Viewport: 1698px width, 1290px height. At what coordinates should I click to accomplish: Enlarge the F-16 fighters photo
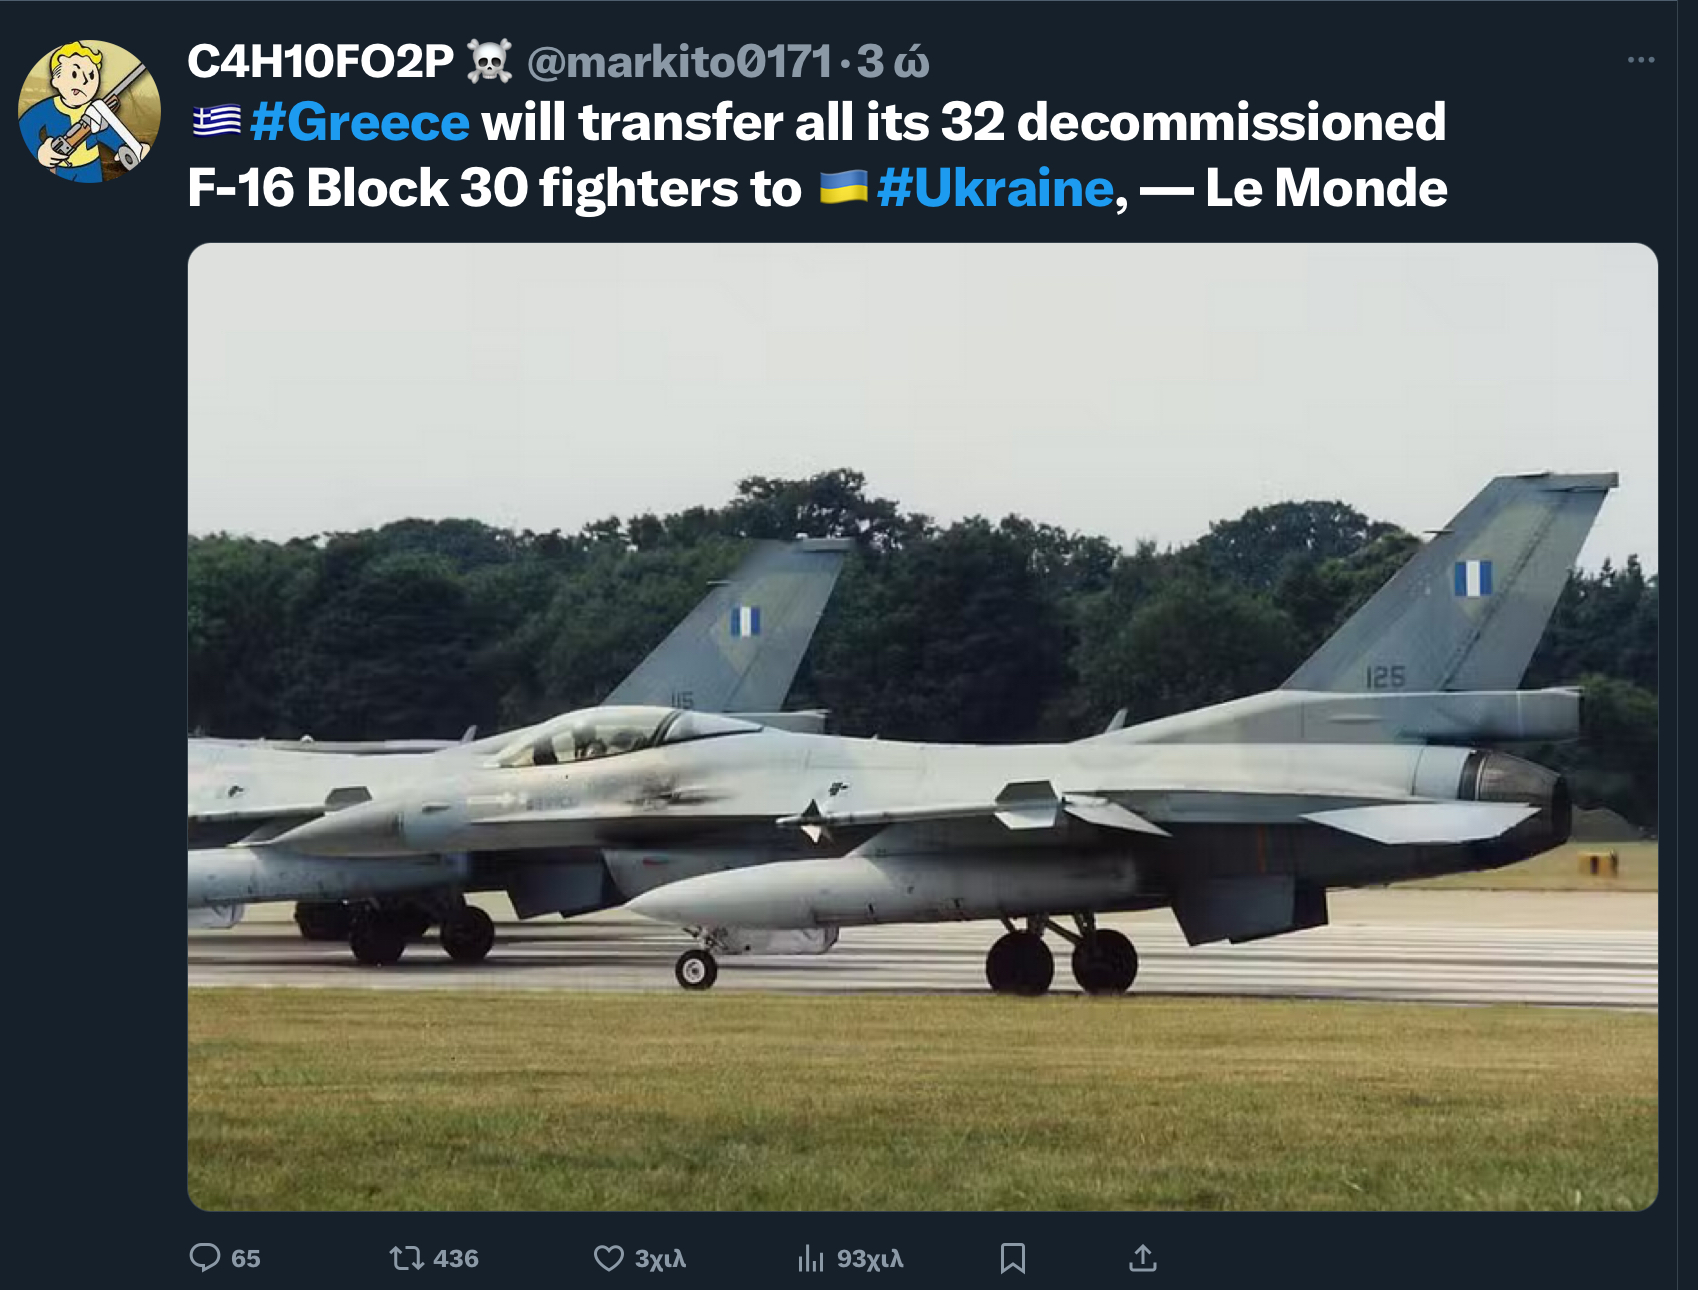(922, 727)
